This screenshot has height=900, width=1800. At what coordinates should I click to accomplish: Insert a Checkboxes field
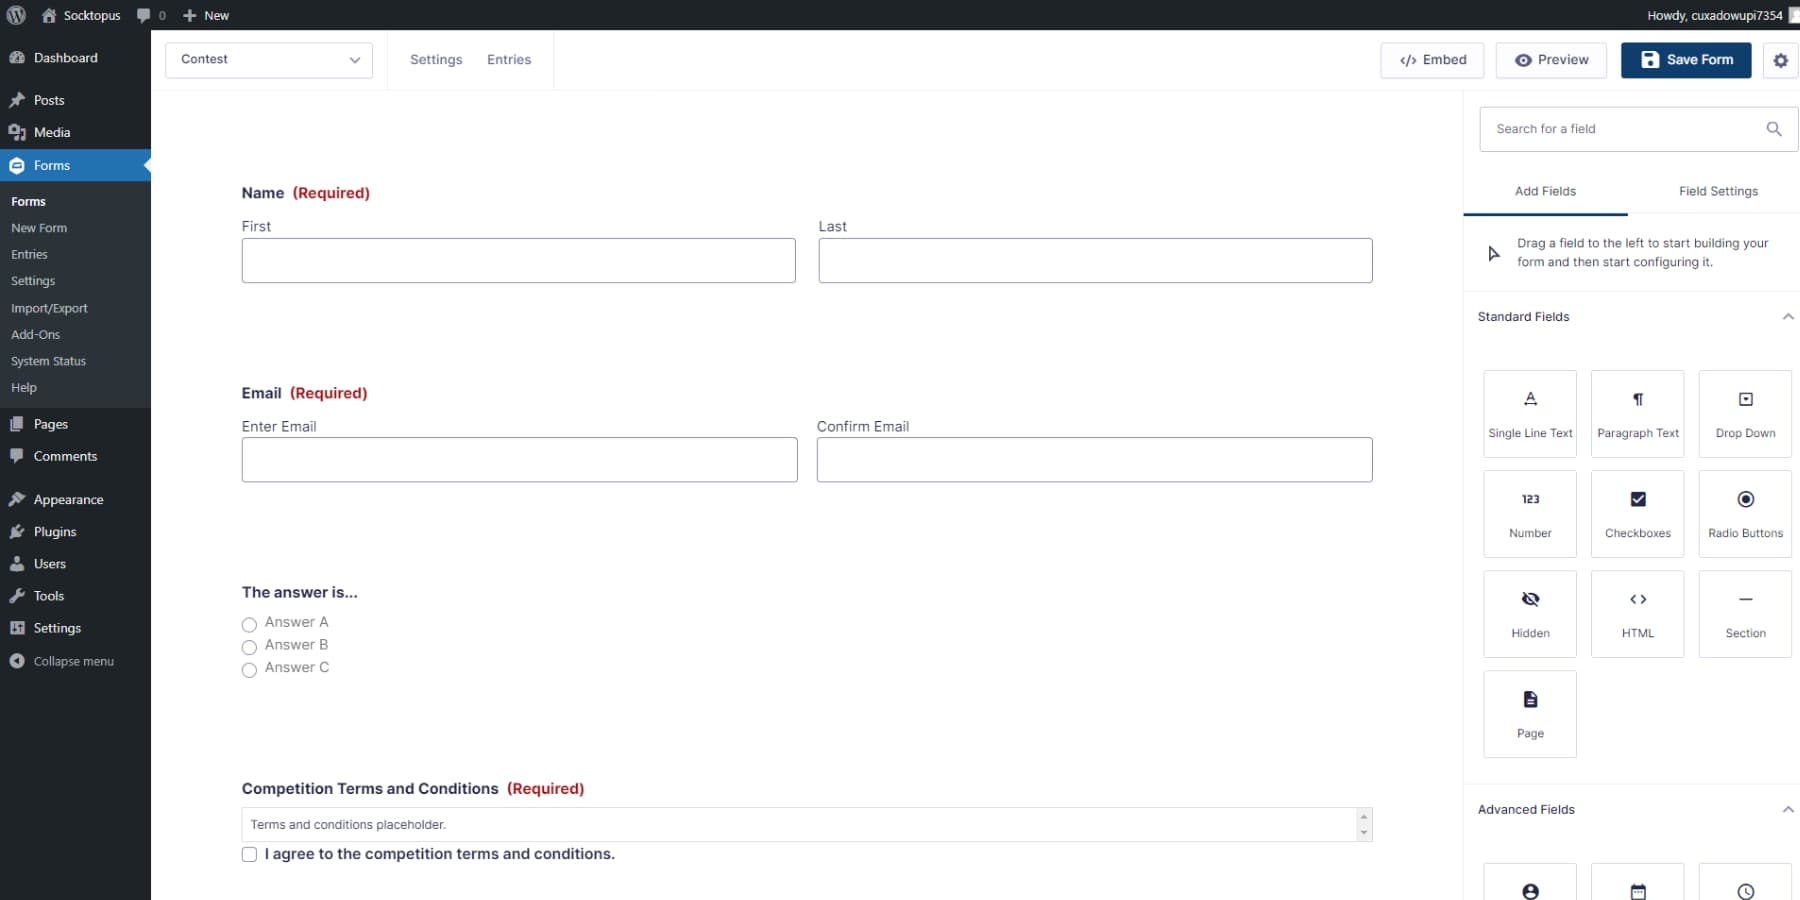coord(1637,513)
